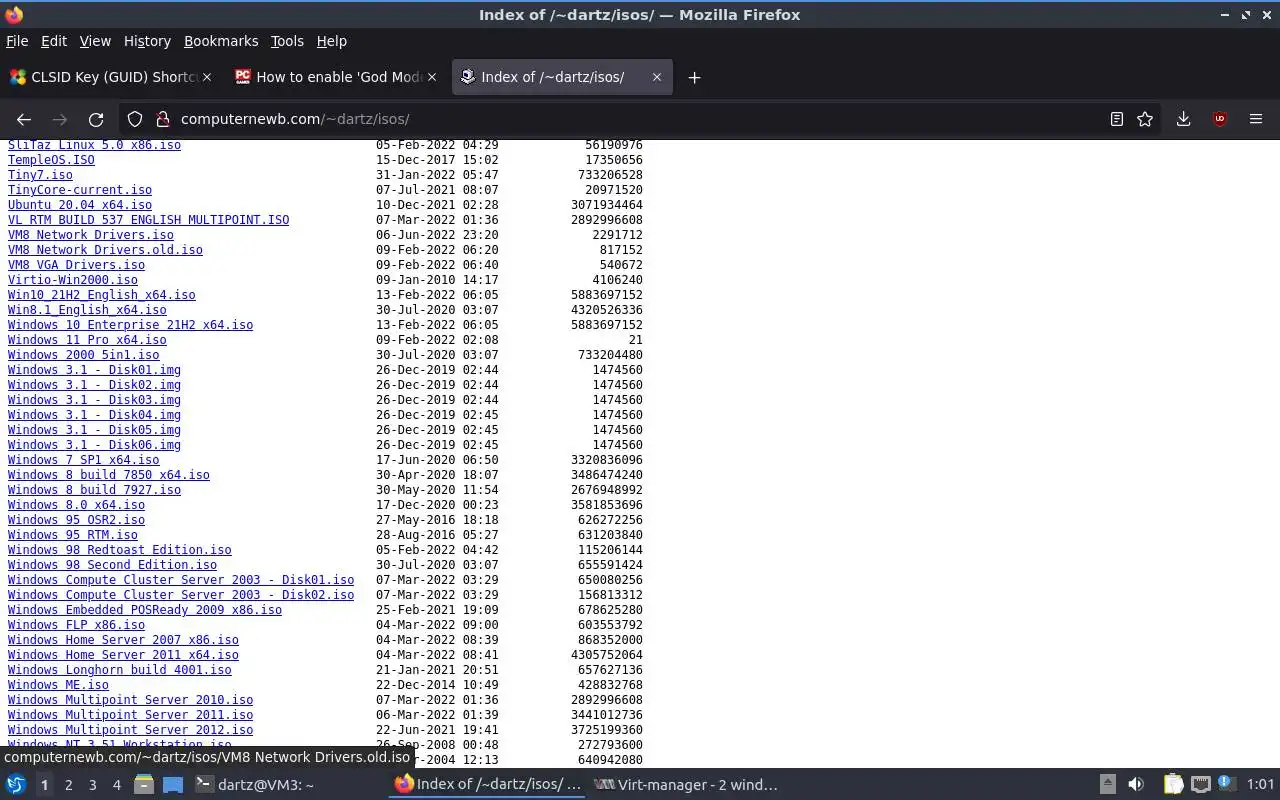
Task: Click Windows_98_Second_Edition.iso link
Action: [x=112, y=565]
